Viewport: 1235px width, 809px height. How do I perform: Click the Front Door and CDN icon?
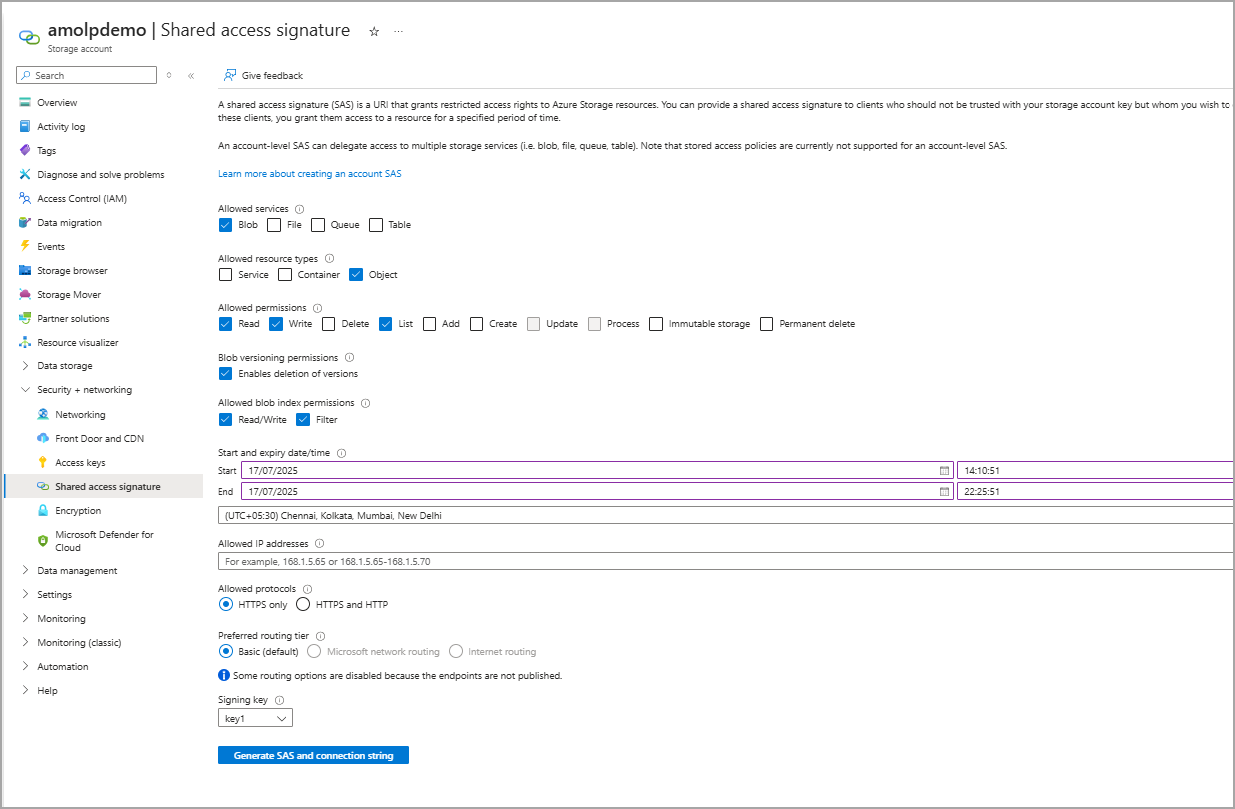point(43,439)
